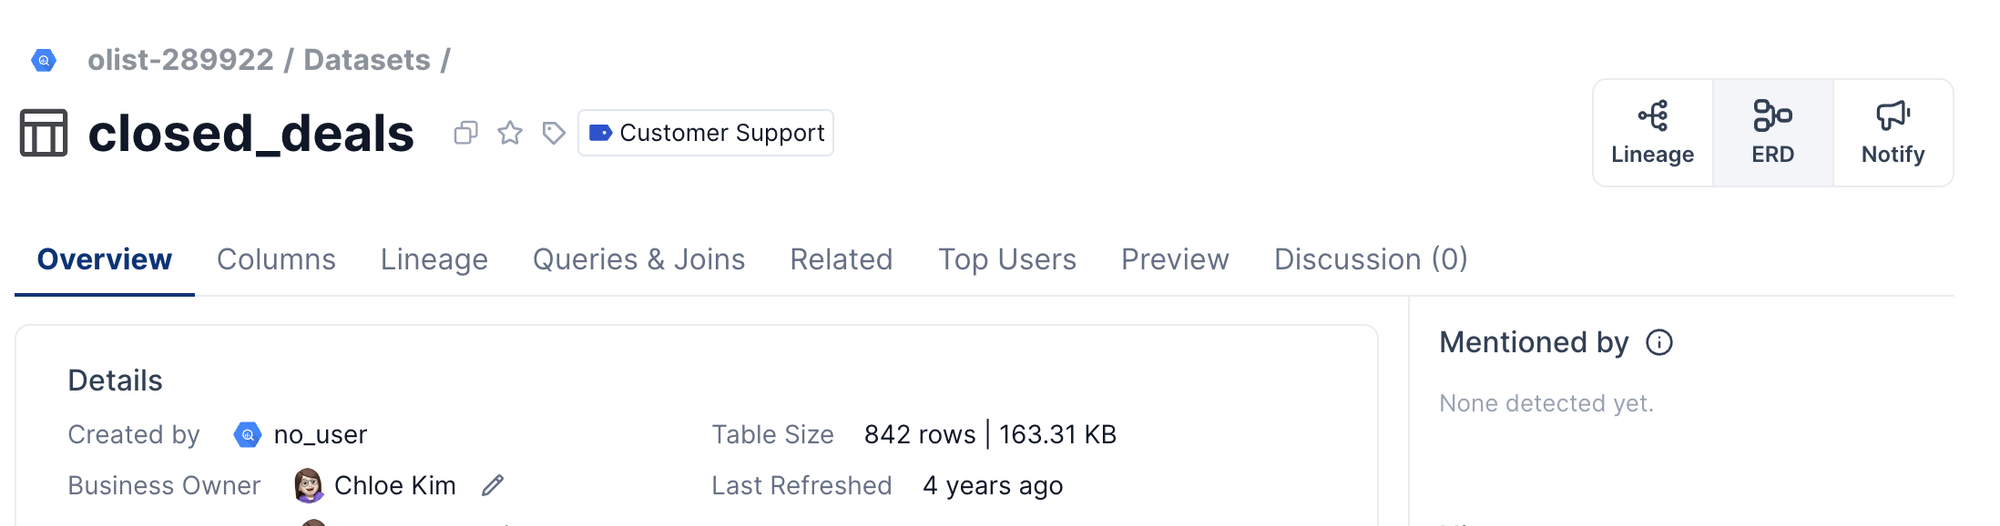This screenshot has width=2000, height=526.
Task: Edit Business Owner with pencil icon
Action: coord(492,486)
